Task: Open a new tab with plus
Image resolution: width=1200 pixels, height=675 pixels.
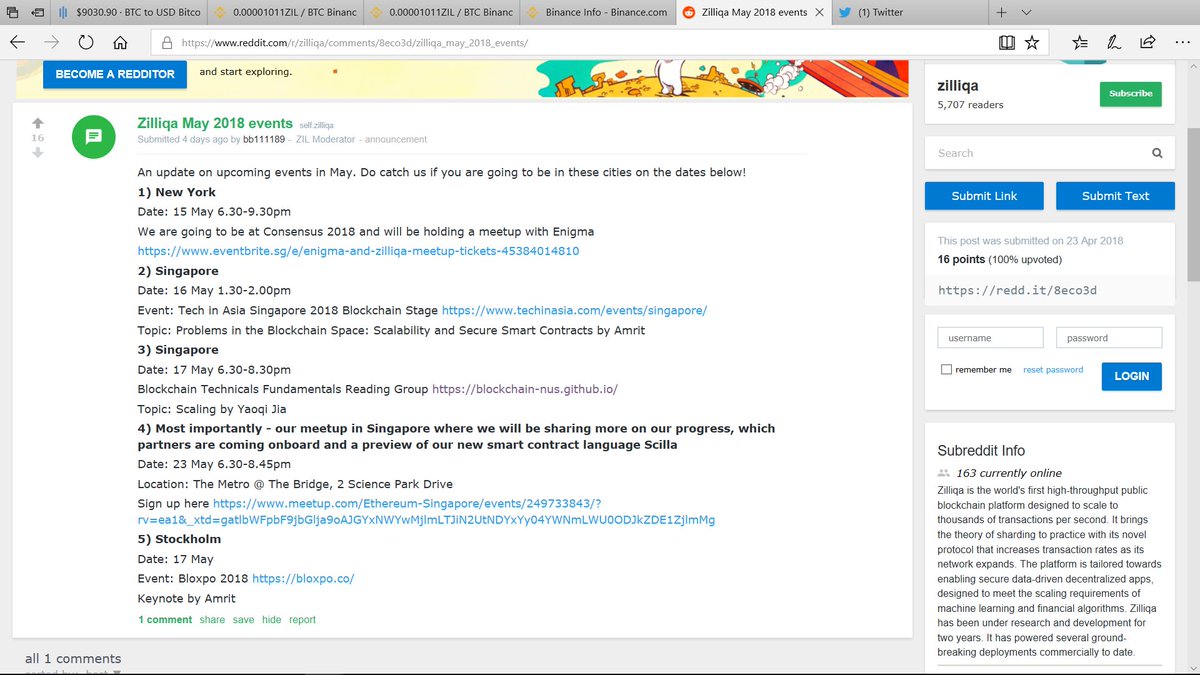Action: (x=1002, y=12)
